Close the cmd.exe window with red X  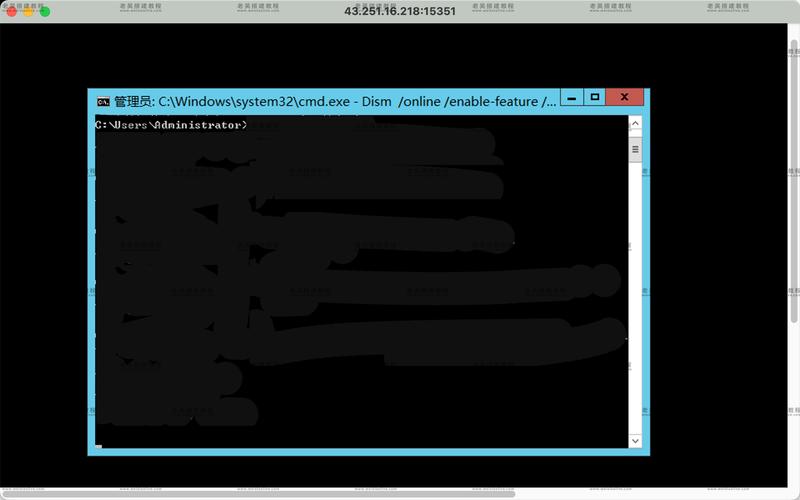[x=624, y=97]
